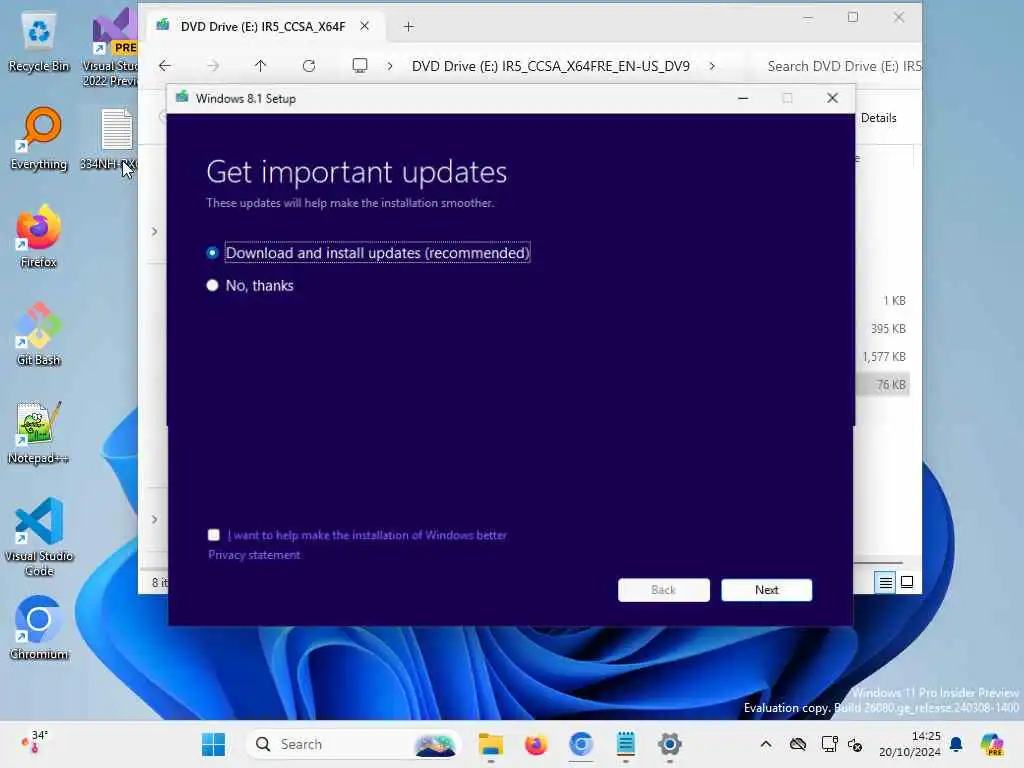Maximize the File Explorer window
Image resolution: width=1024 pixels, height=768 pixels.
[853, 17]
